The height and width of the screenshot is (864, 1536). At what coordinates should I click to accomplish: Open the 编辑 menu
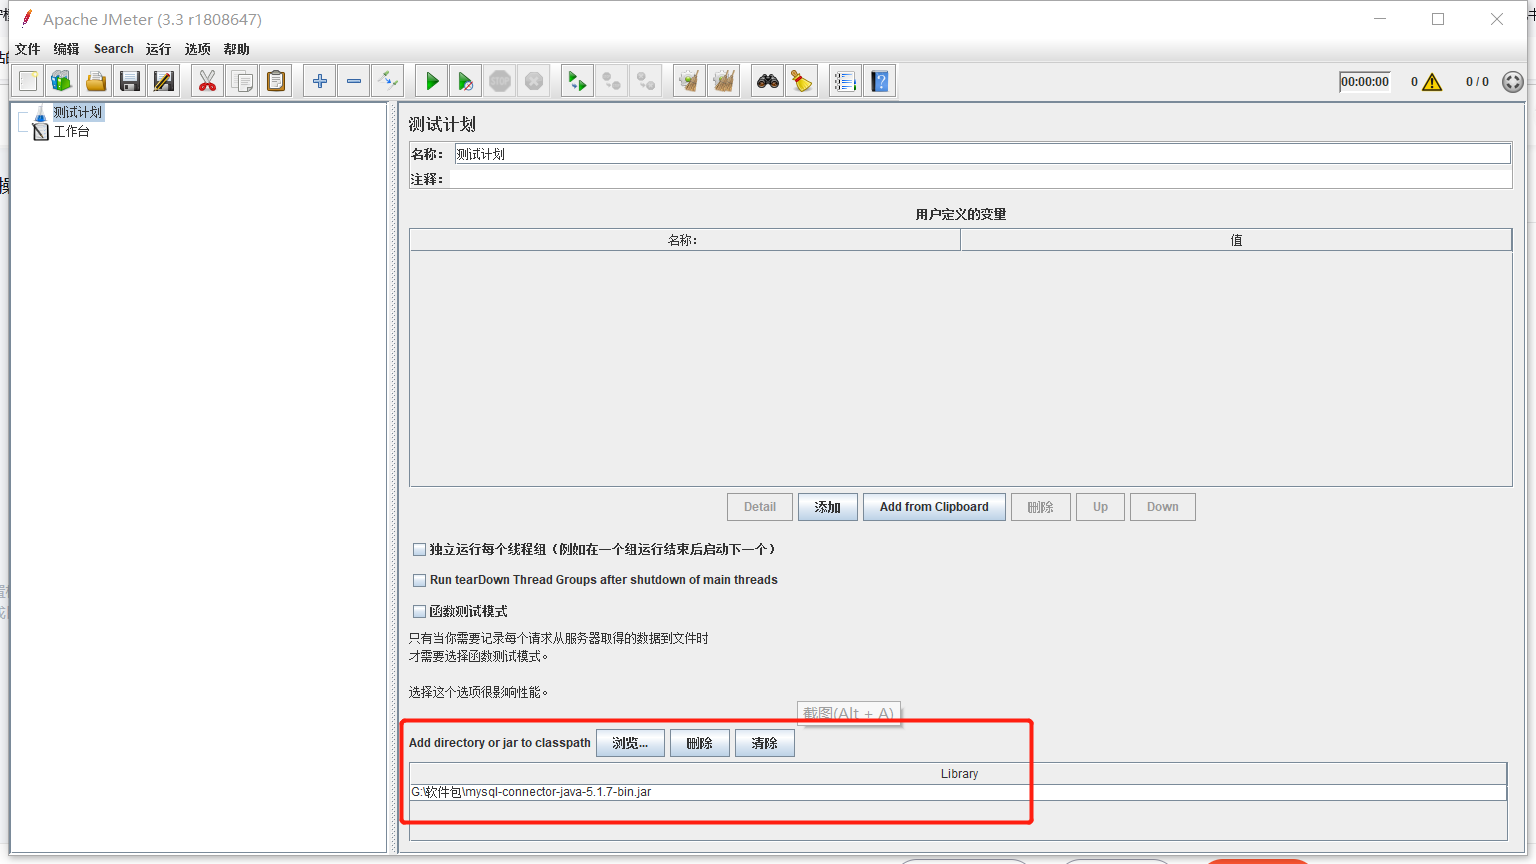67,49
